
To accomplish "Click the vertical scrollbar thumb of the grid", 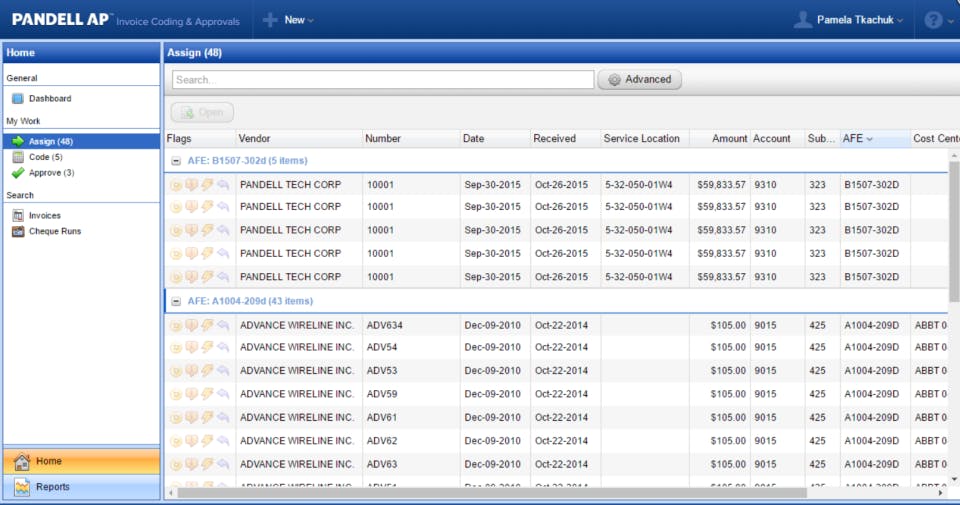I will point(954,231).
